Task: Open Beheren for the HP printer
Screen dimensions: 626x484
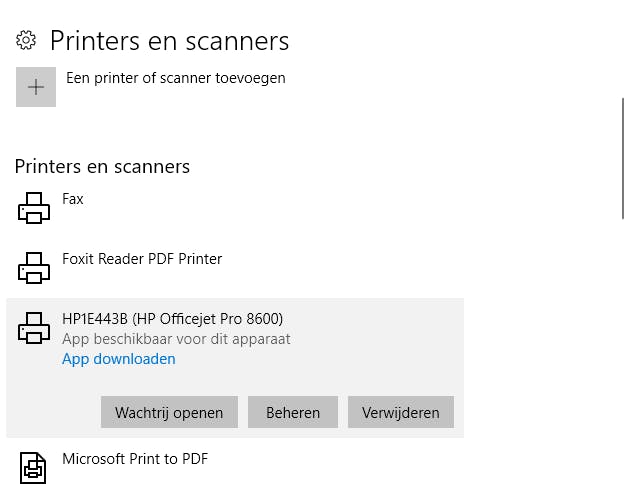Action: (293, 412)
